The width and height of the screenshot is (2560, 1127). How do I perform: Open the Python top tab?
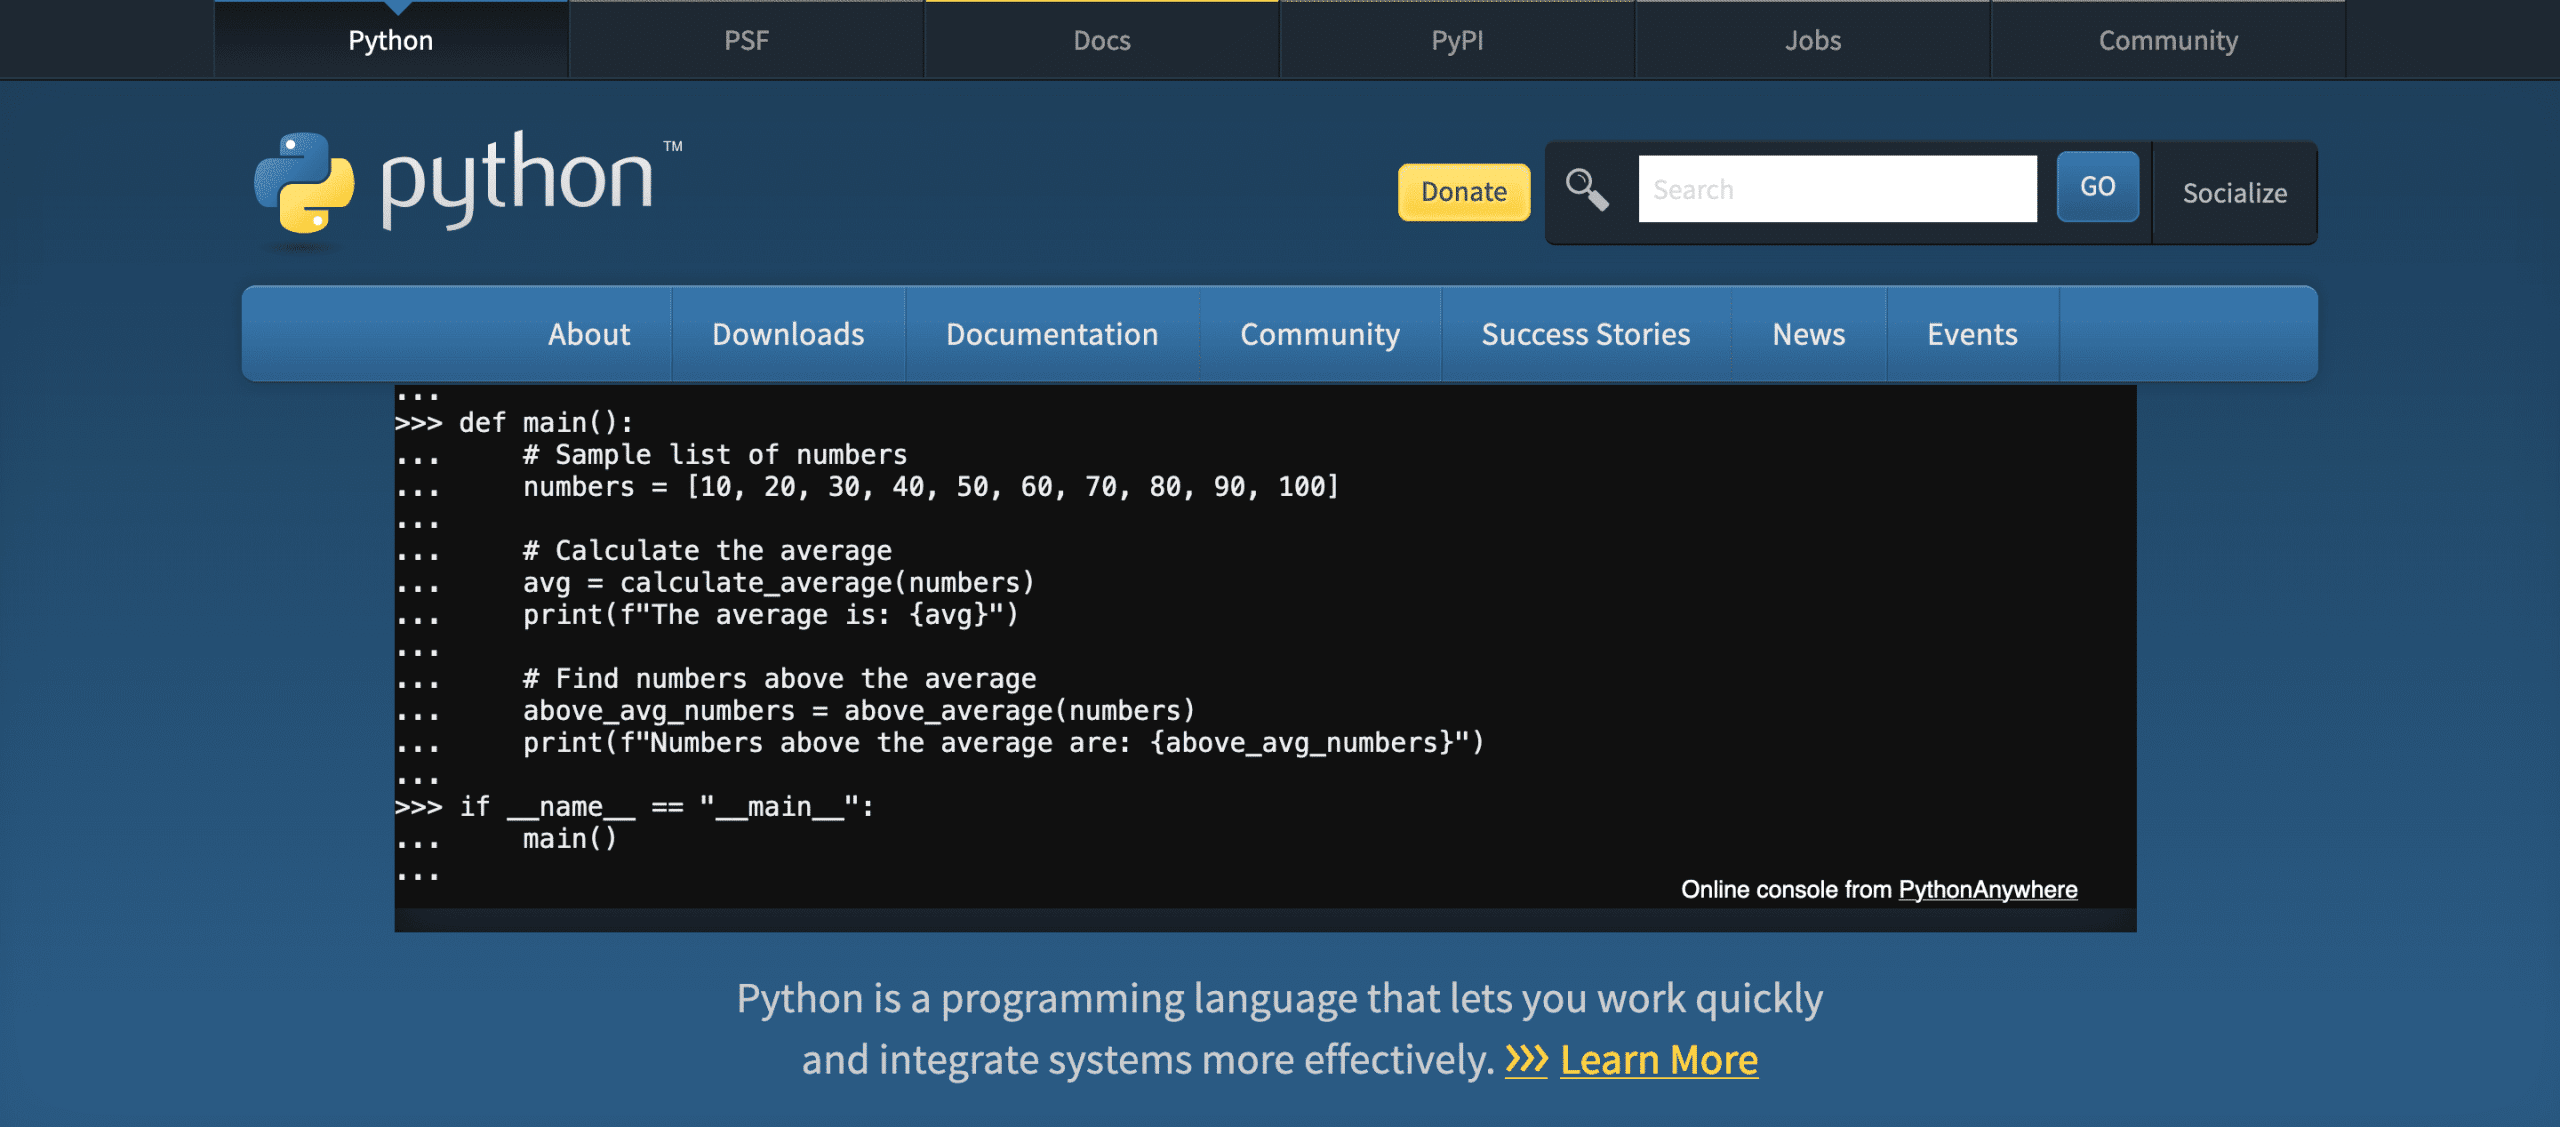391,40
